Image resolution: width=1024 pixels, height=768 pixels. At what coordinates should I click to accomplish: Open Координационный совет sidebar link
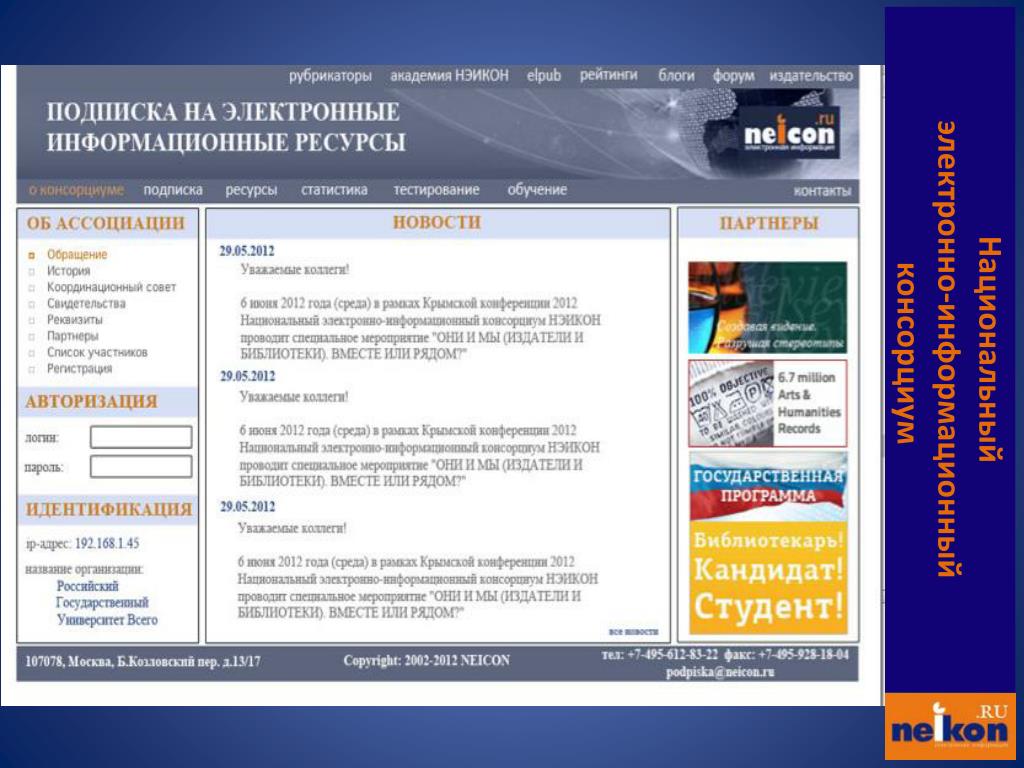112,287
